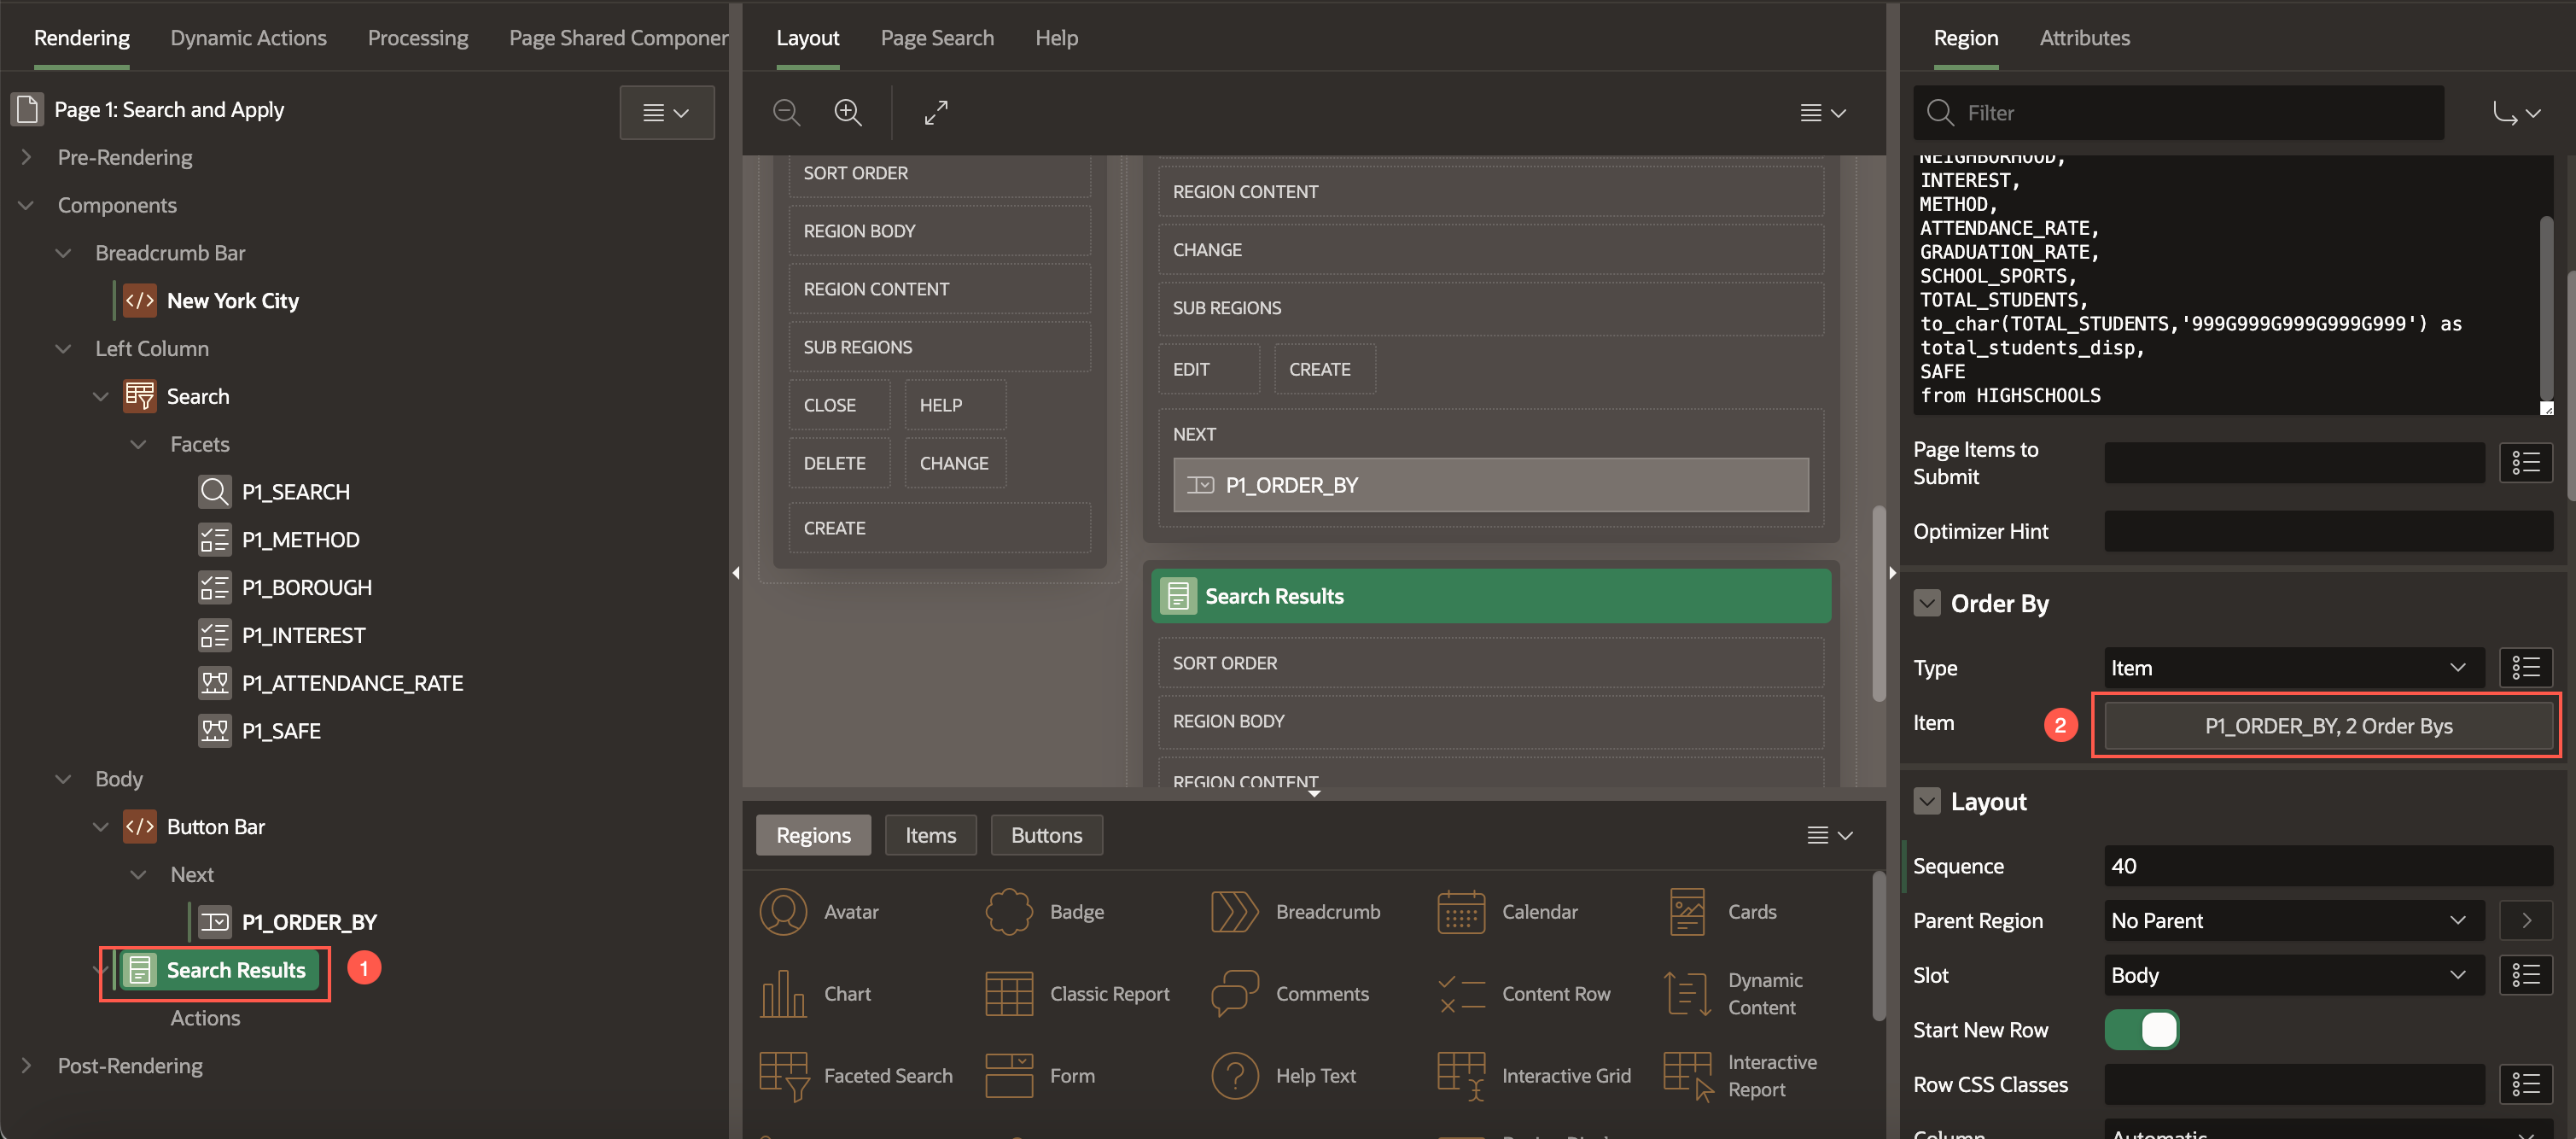Screen dimensions: 2576x1139
Task: Select the Search Results region in layout
Action: 1490,596
